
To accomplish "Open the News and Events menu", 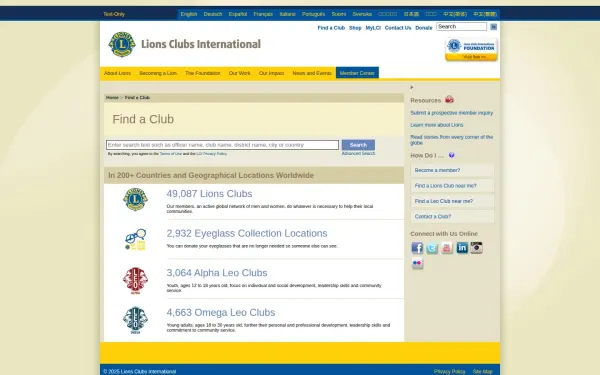I will click(x=312, y=73).
